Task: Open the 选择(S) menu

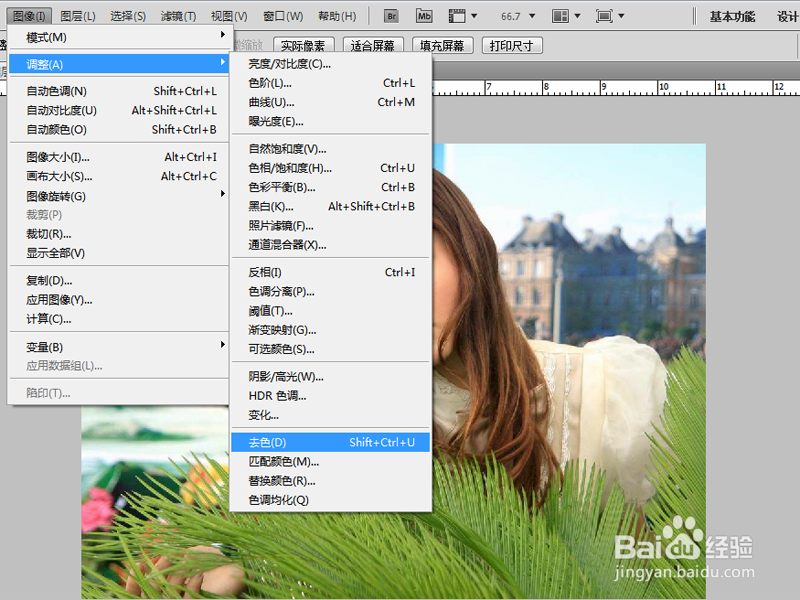Action: pos(128,16)
